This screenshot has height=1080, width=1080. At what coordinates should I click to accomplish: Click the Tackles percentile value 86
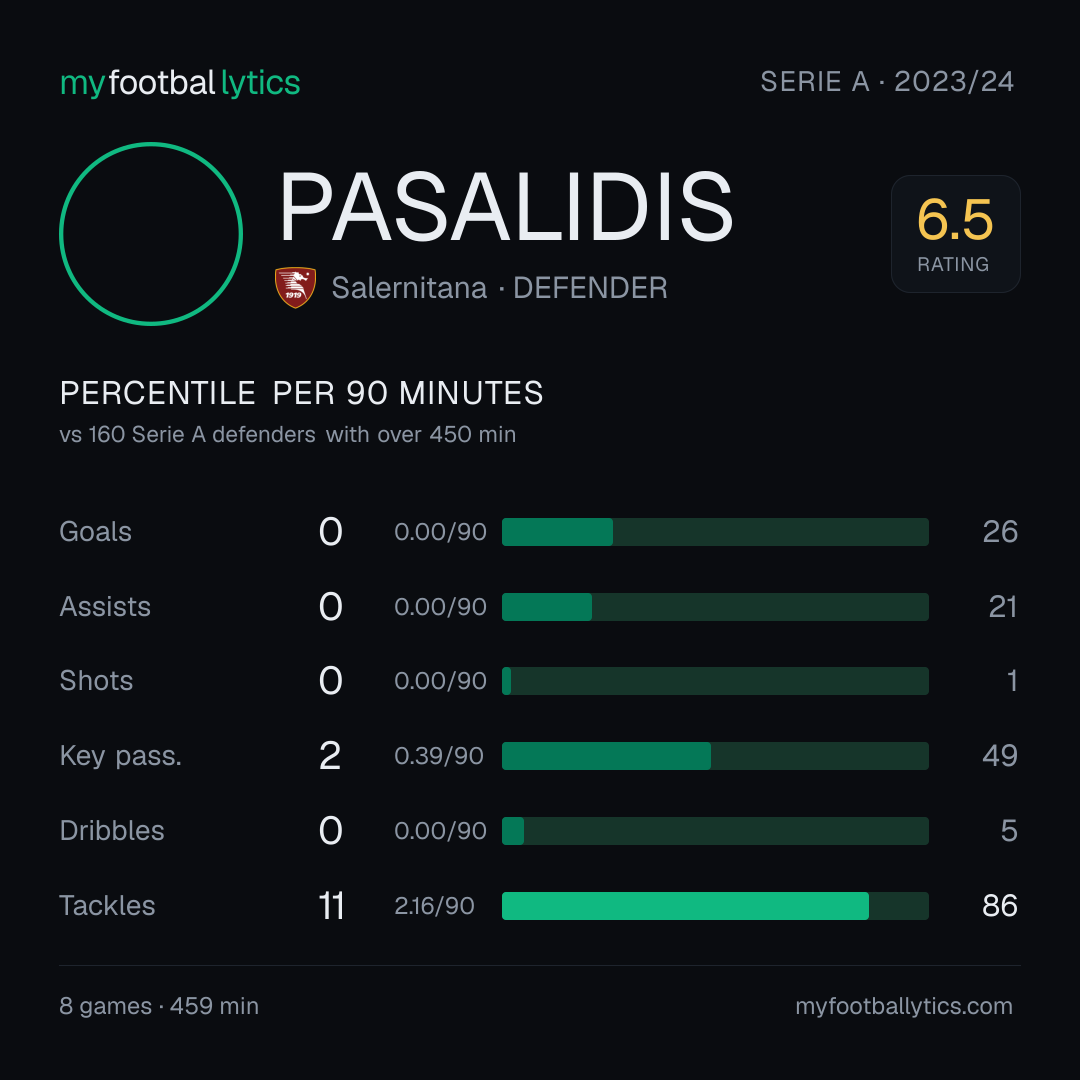(1000, 906)
